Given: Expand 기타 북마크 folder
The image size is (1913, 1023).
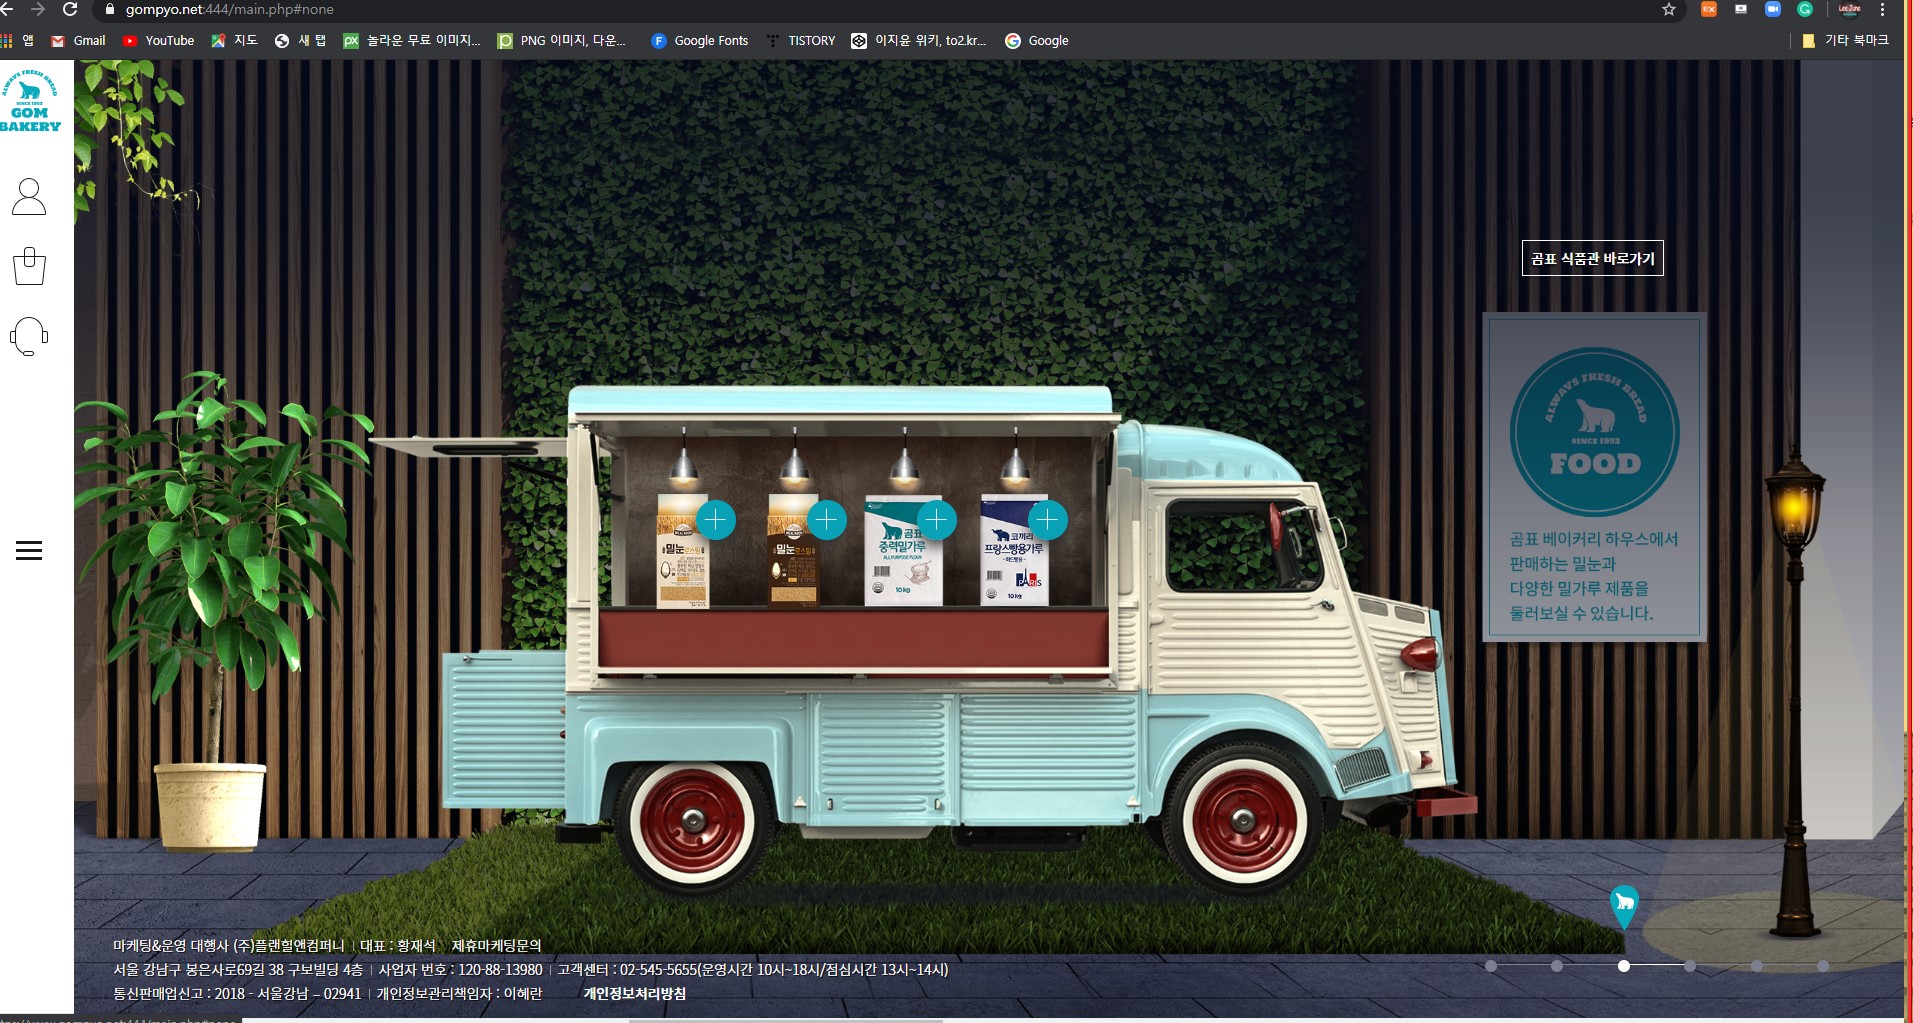Looking at the screenshot, I should (1845, 41).
